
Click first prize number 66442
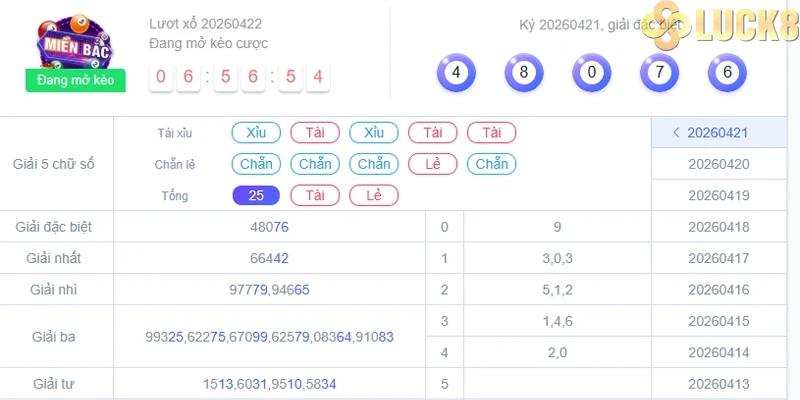tap(269, 258)
